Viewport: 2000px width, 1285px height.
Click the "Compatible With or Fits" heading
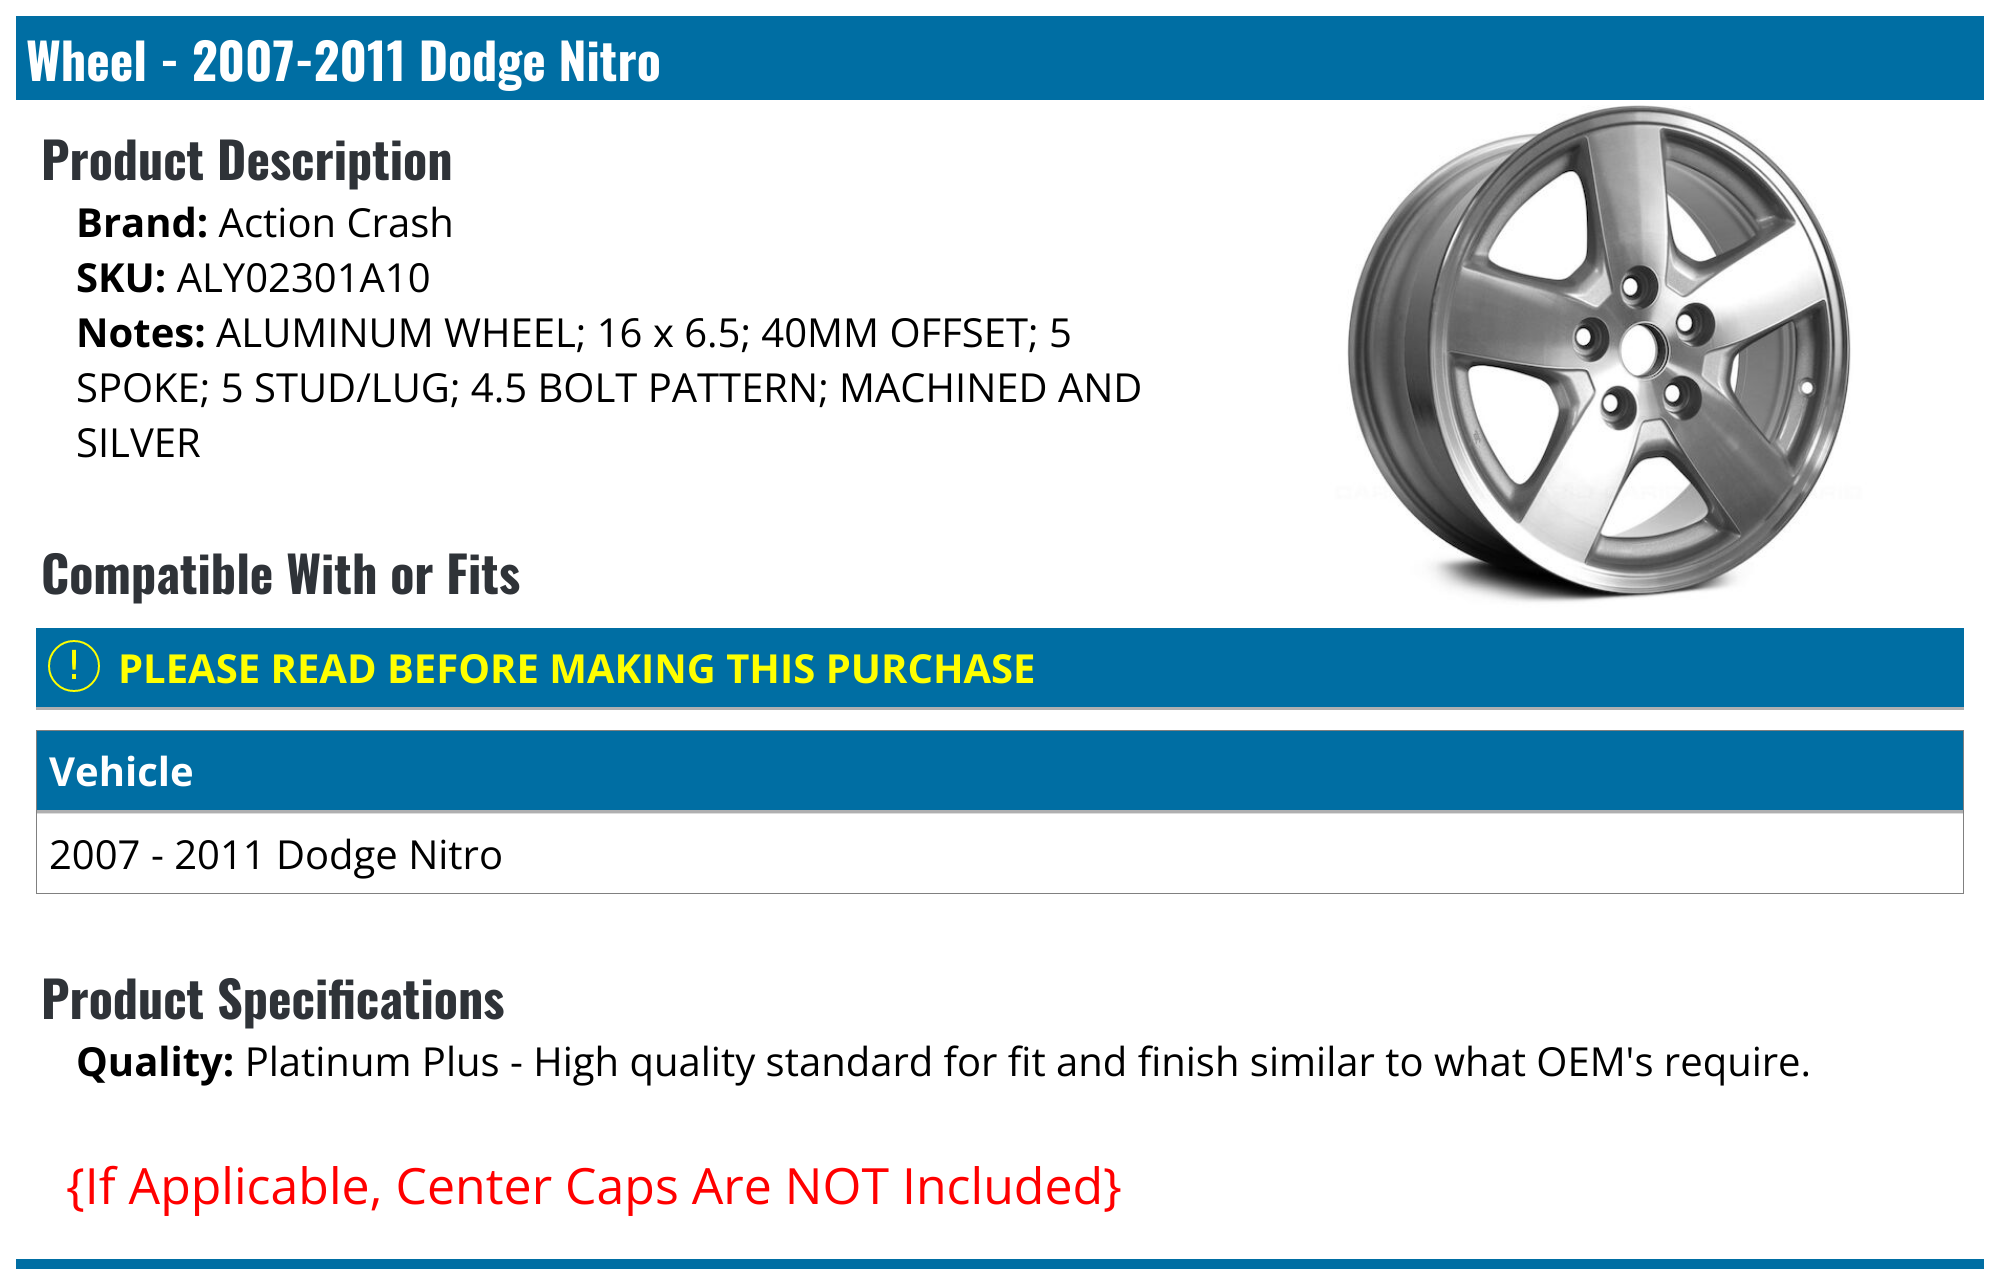tap(281, 575)
